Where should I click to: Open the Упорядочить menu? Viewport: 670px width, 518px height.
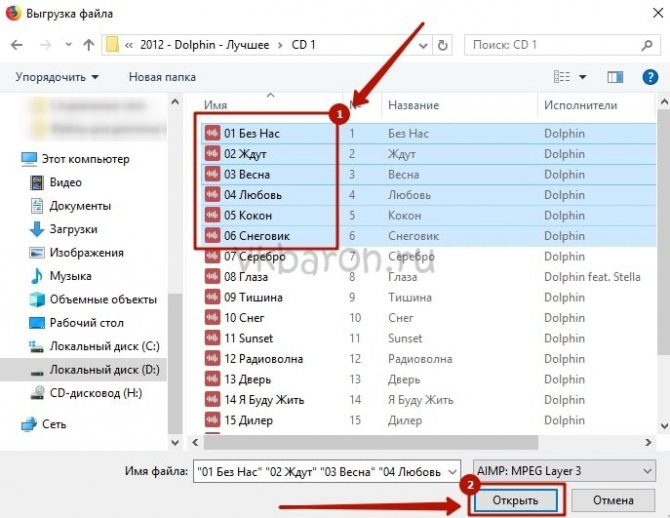[x=57, y=77]
